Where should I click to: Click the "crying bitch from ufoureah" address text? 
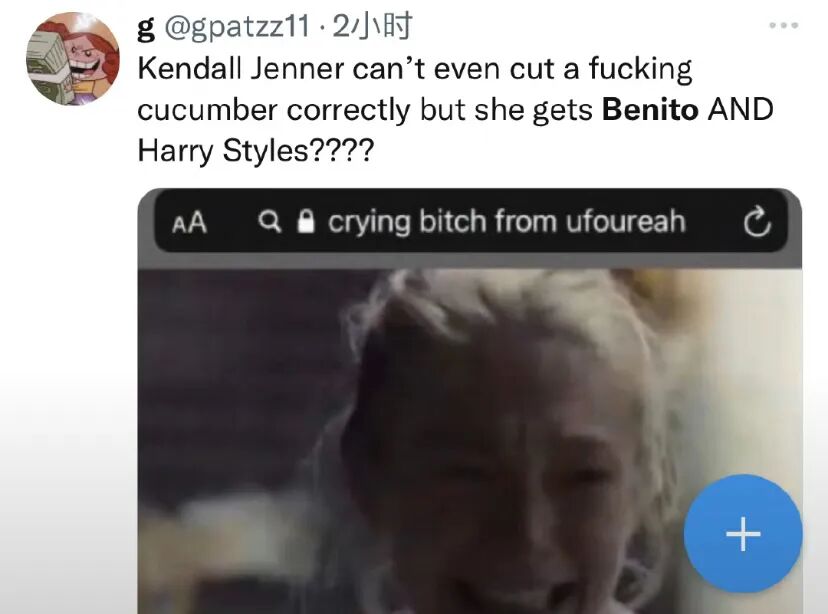pyautogui.click(x=506, y=221)
